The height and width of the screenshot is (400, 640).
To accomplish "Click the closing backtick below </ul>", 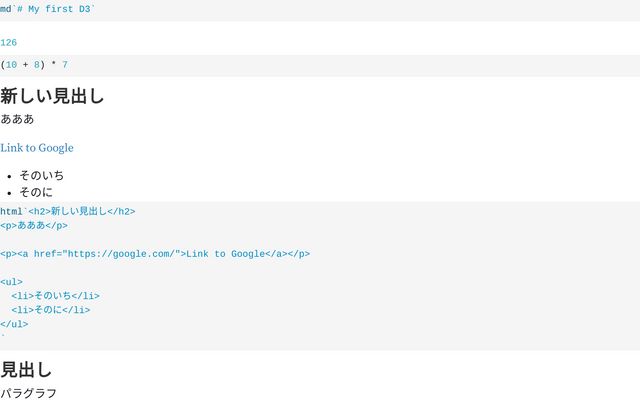I will point(3,337).
